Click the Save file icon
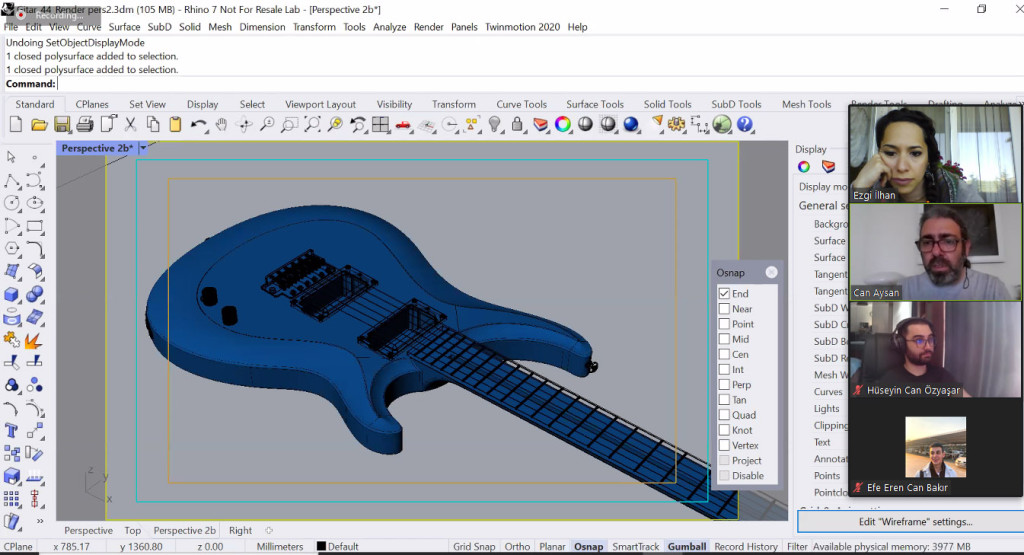This screenshot has height=555, width=1024. tap(62, 125)
